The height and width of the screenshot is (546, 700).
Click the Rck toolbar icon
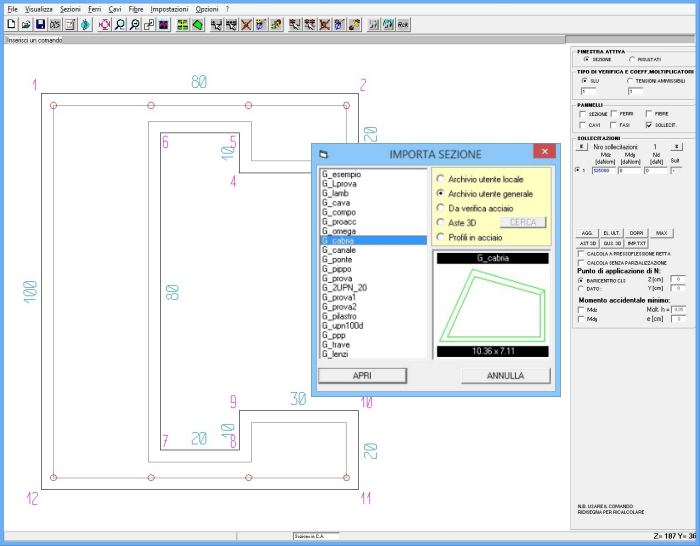coord(403,24)
